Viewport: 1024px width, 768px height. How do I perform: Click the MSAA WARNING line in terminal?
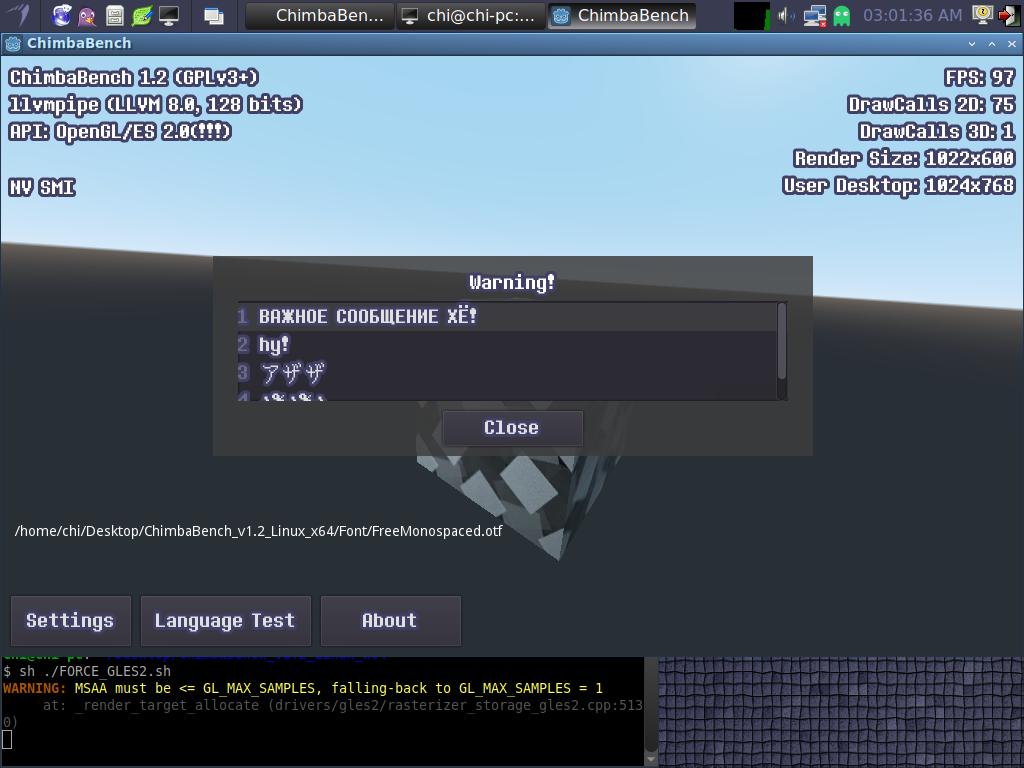[303, 688]
